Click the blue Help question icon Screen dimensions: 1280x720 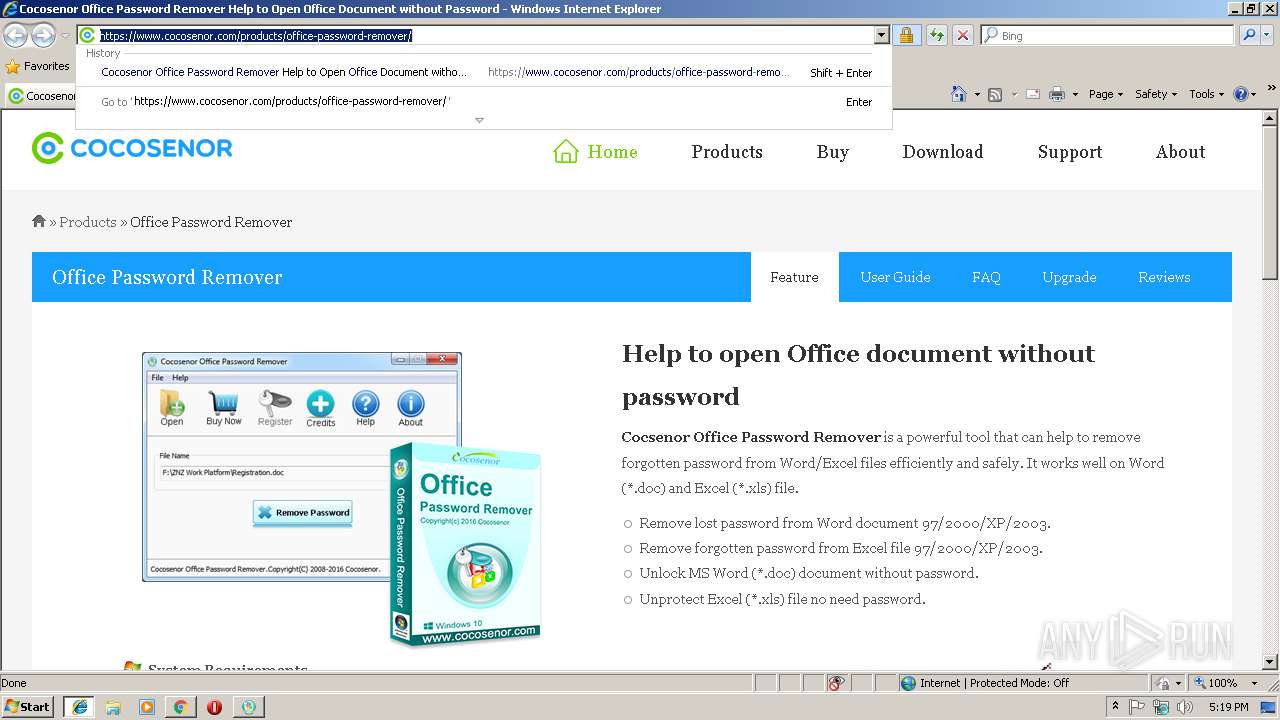pos(1240,94)
